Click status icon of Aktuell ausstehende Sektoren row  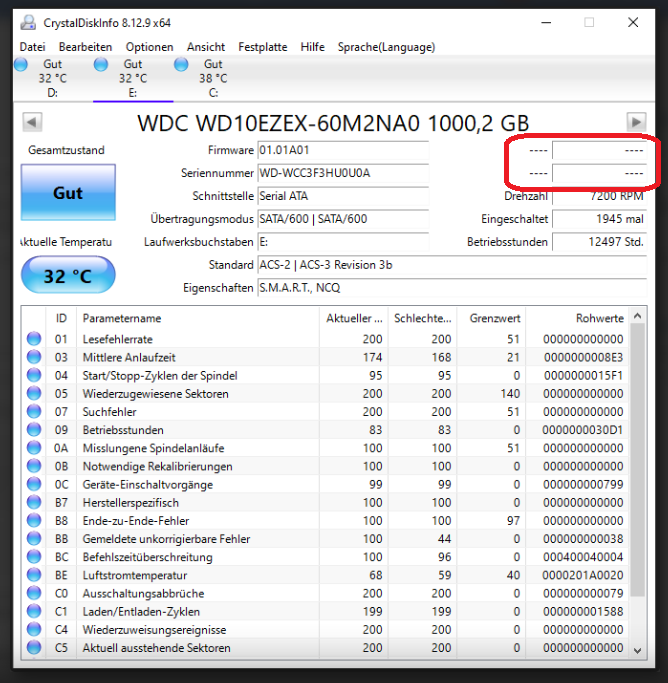click(x=34, y=648)
